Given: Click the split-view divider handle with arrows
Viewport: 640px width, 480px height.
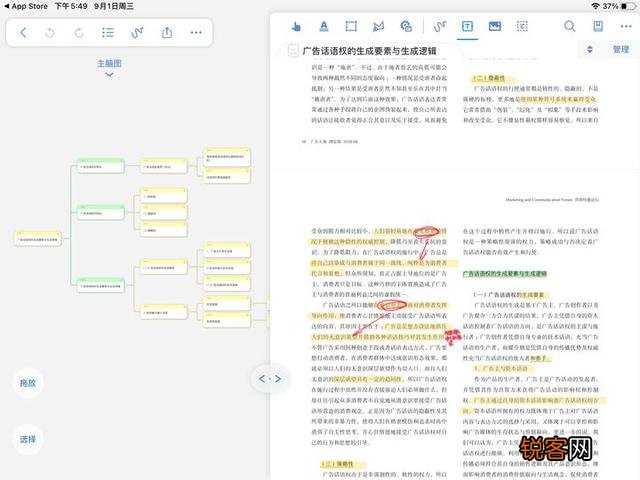Looking at the screenshot, I should pyautogui.click(x=270, y=379).
